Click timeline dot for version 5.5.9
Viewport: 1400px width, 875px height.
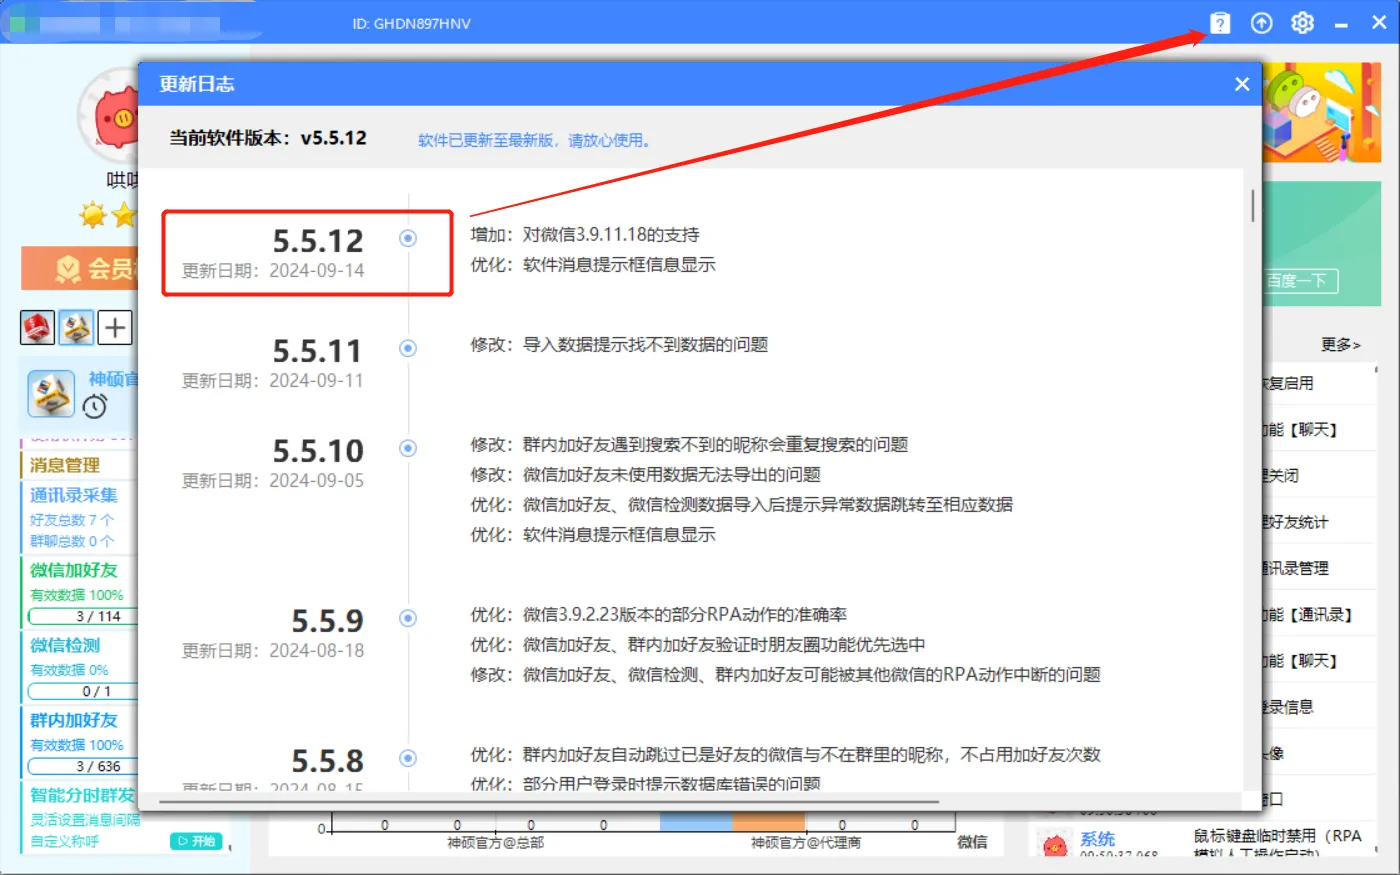[x=408, y=618]
